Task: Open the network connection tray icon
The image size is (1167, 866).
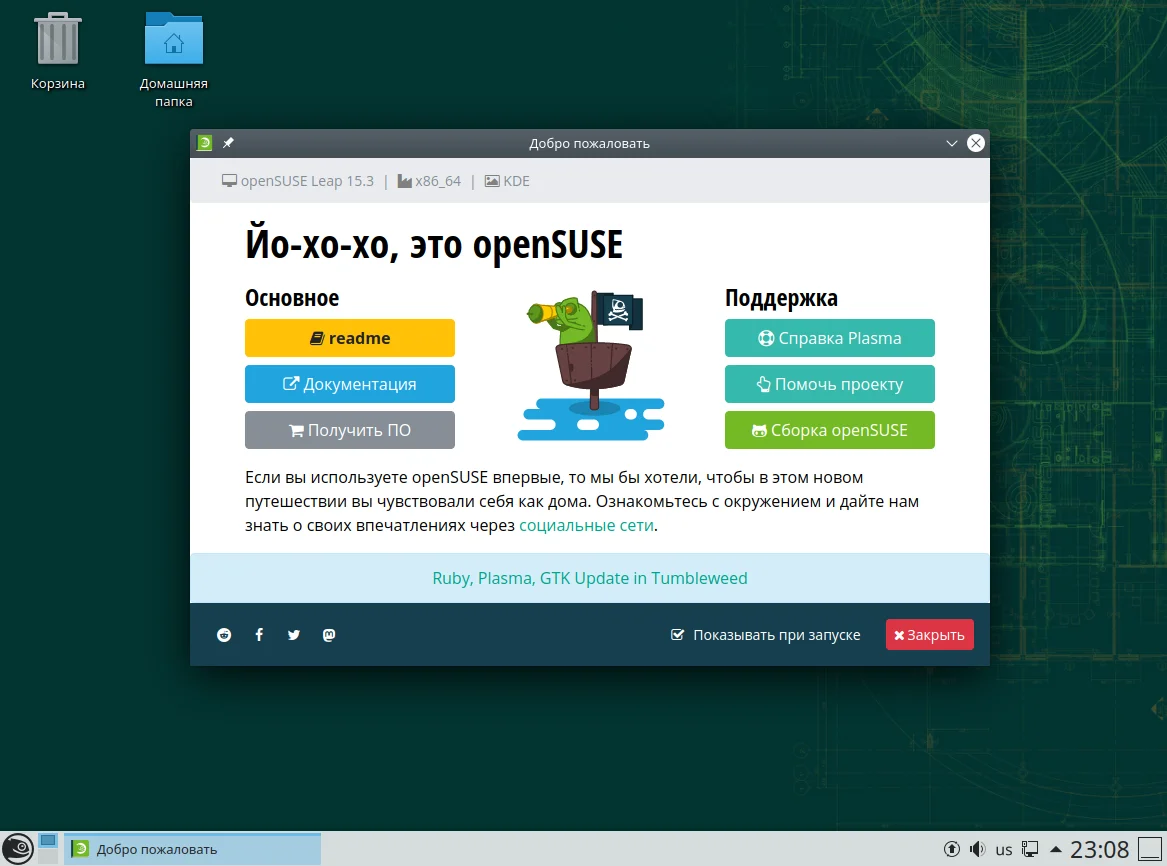Action: pos(1030,849)
